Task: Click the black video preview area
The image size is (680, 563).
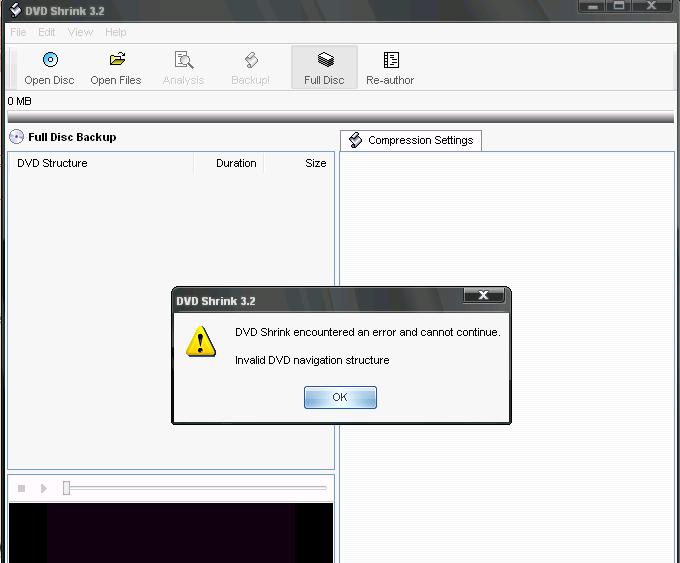Action: [x=171, y=533]
